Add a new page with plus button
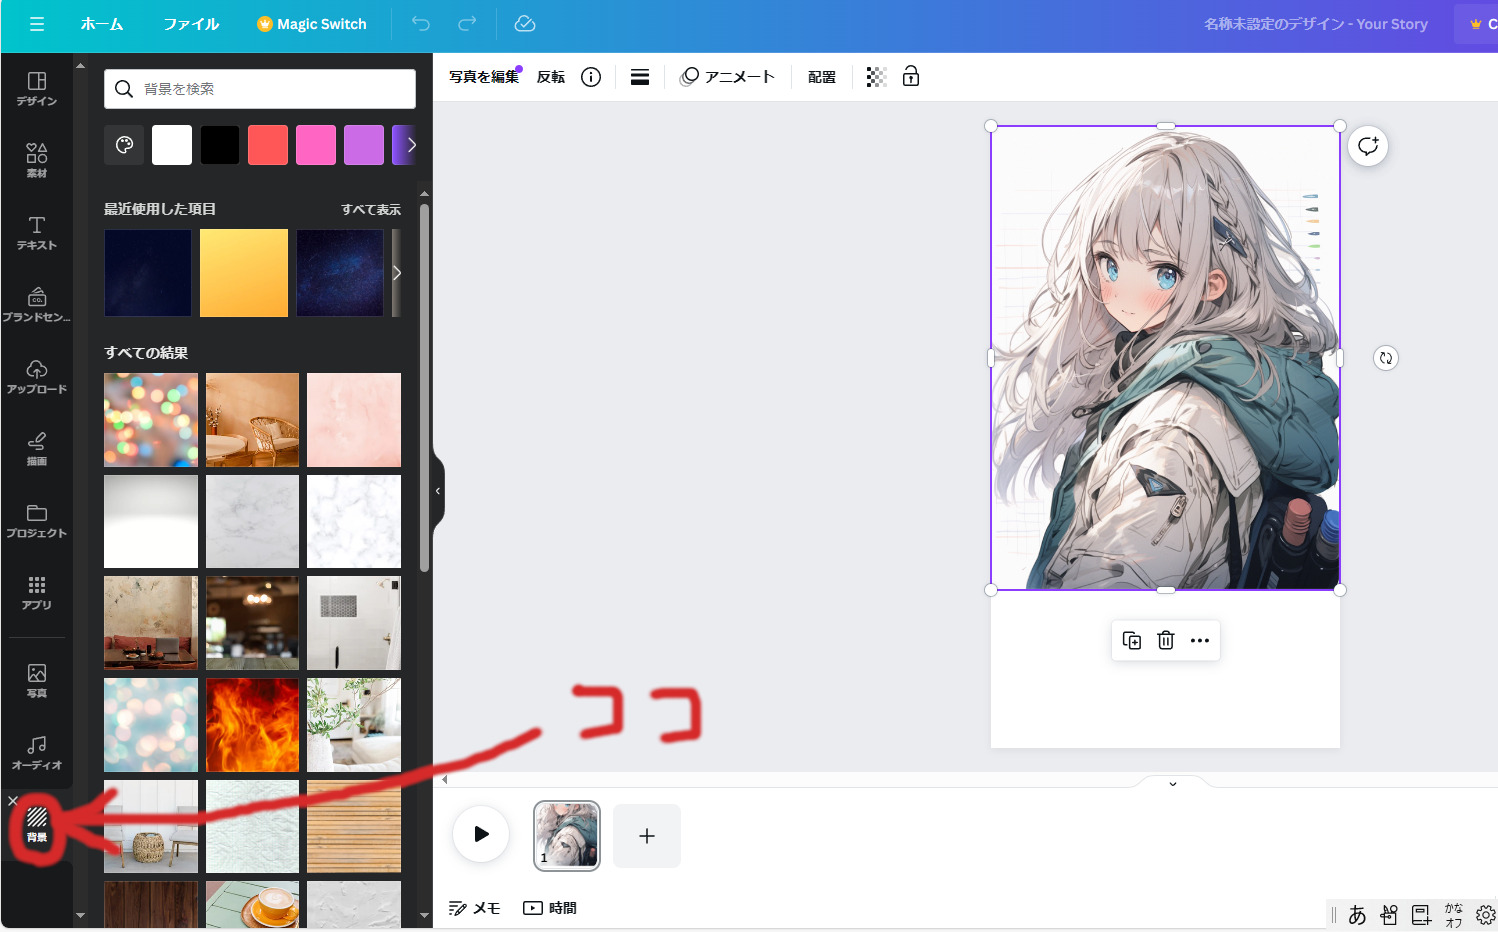This screenshot has width=1498, height=932. [x=647, y=835]
